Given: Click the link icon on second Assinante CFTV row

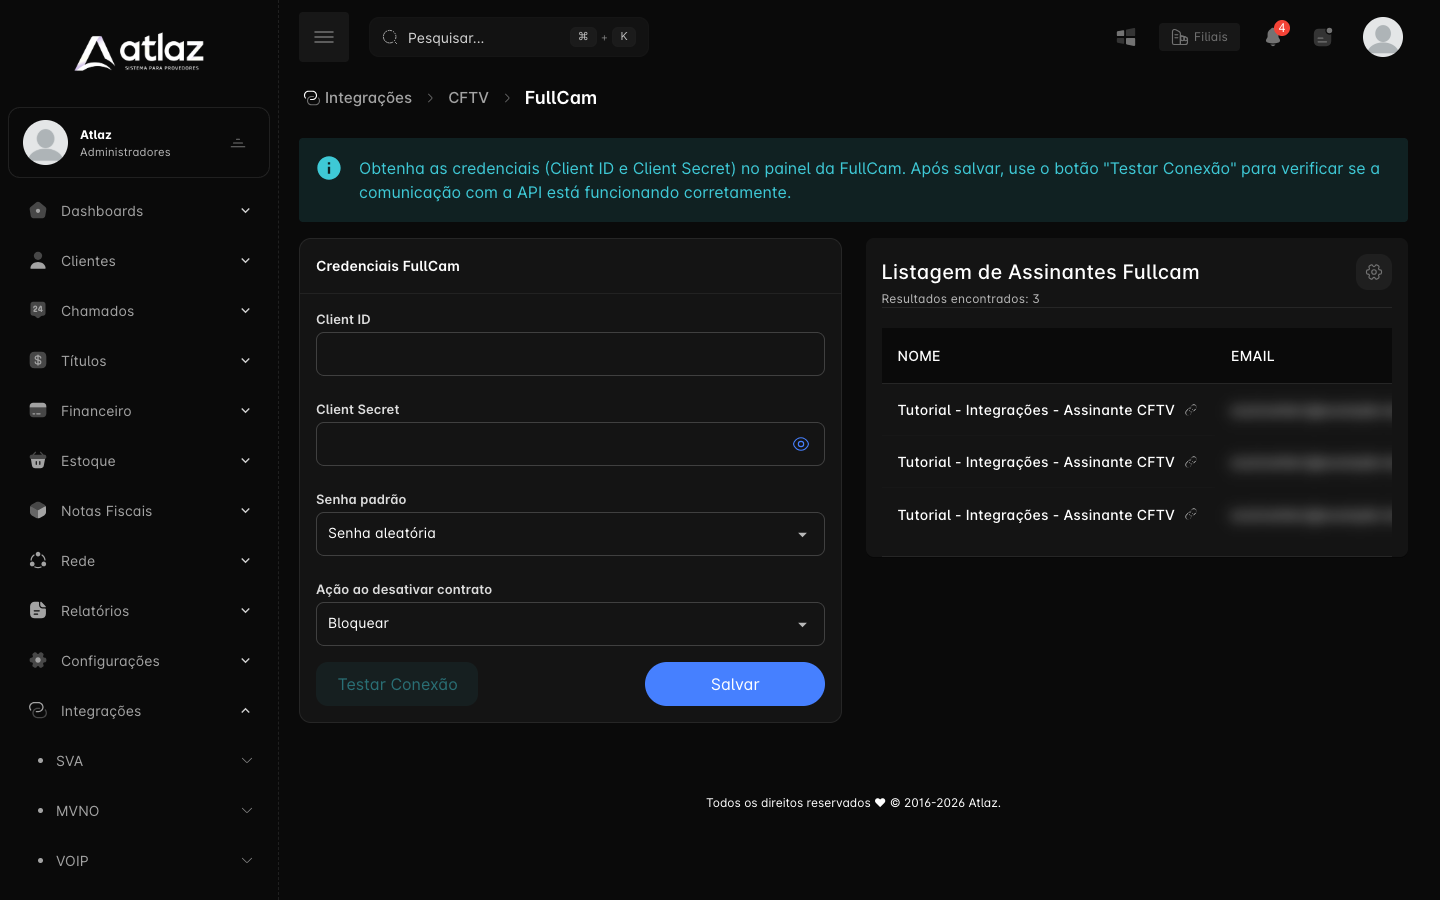Looking at the screenshot, I should pyautogui.click(x=1191, y=462).
